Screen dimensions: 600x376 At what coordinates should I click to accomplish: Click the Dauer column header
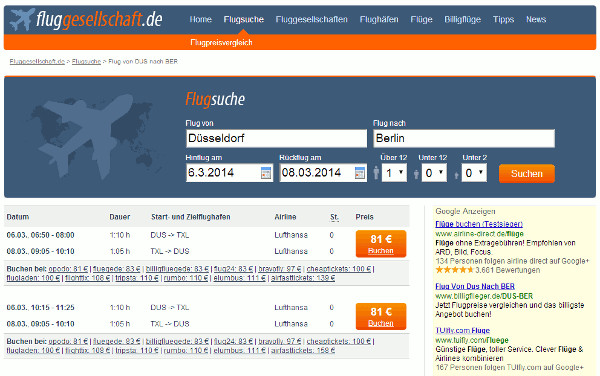(x=120, y=217)
